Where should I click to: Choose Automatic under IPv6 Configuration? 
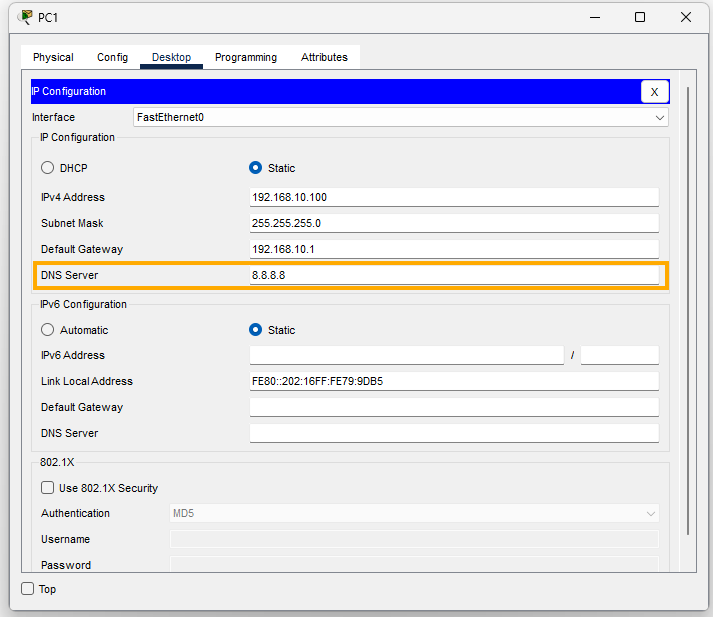47,330
